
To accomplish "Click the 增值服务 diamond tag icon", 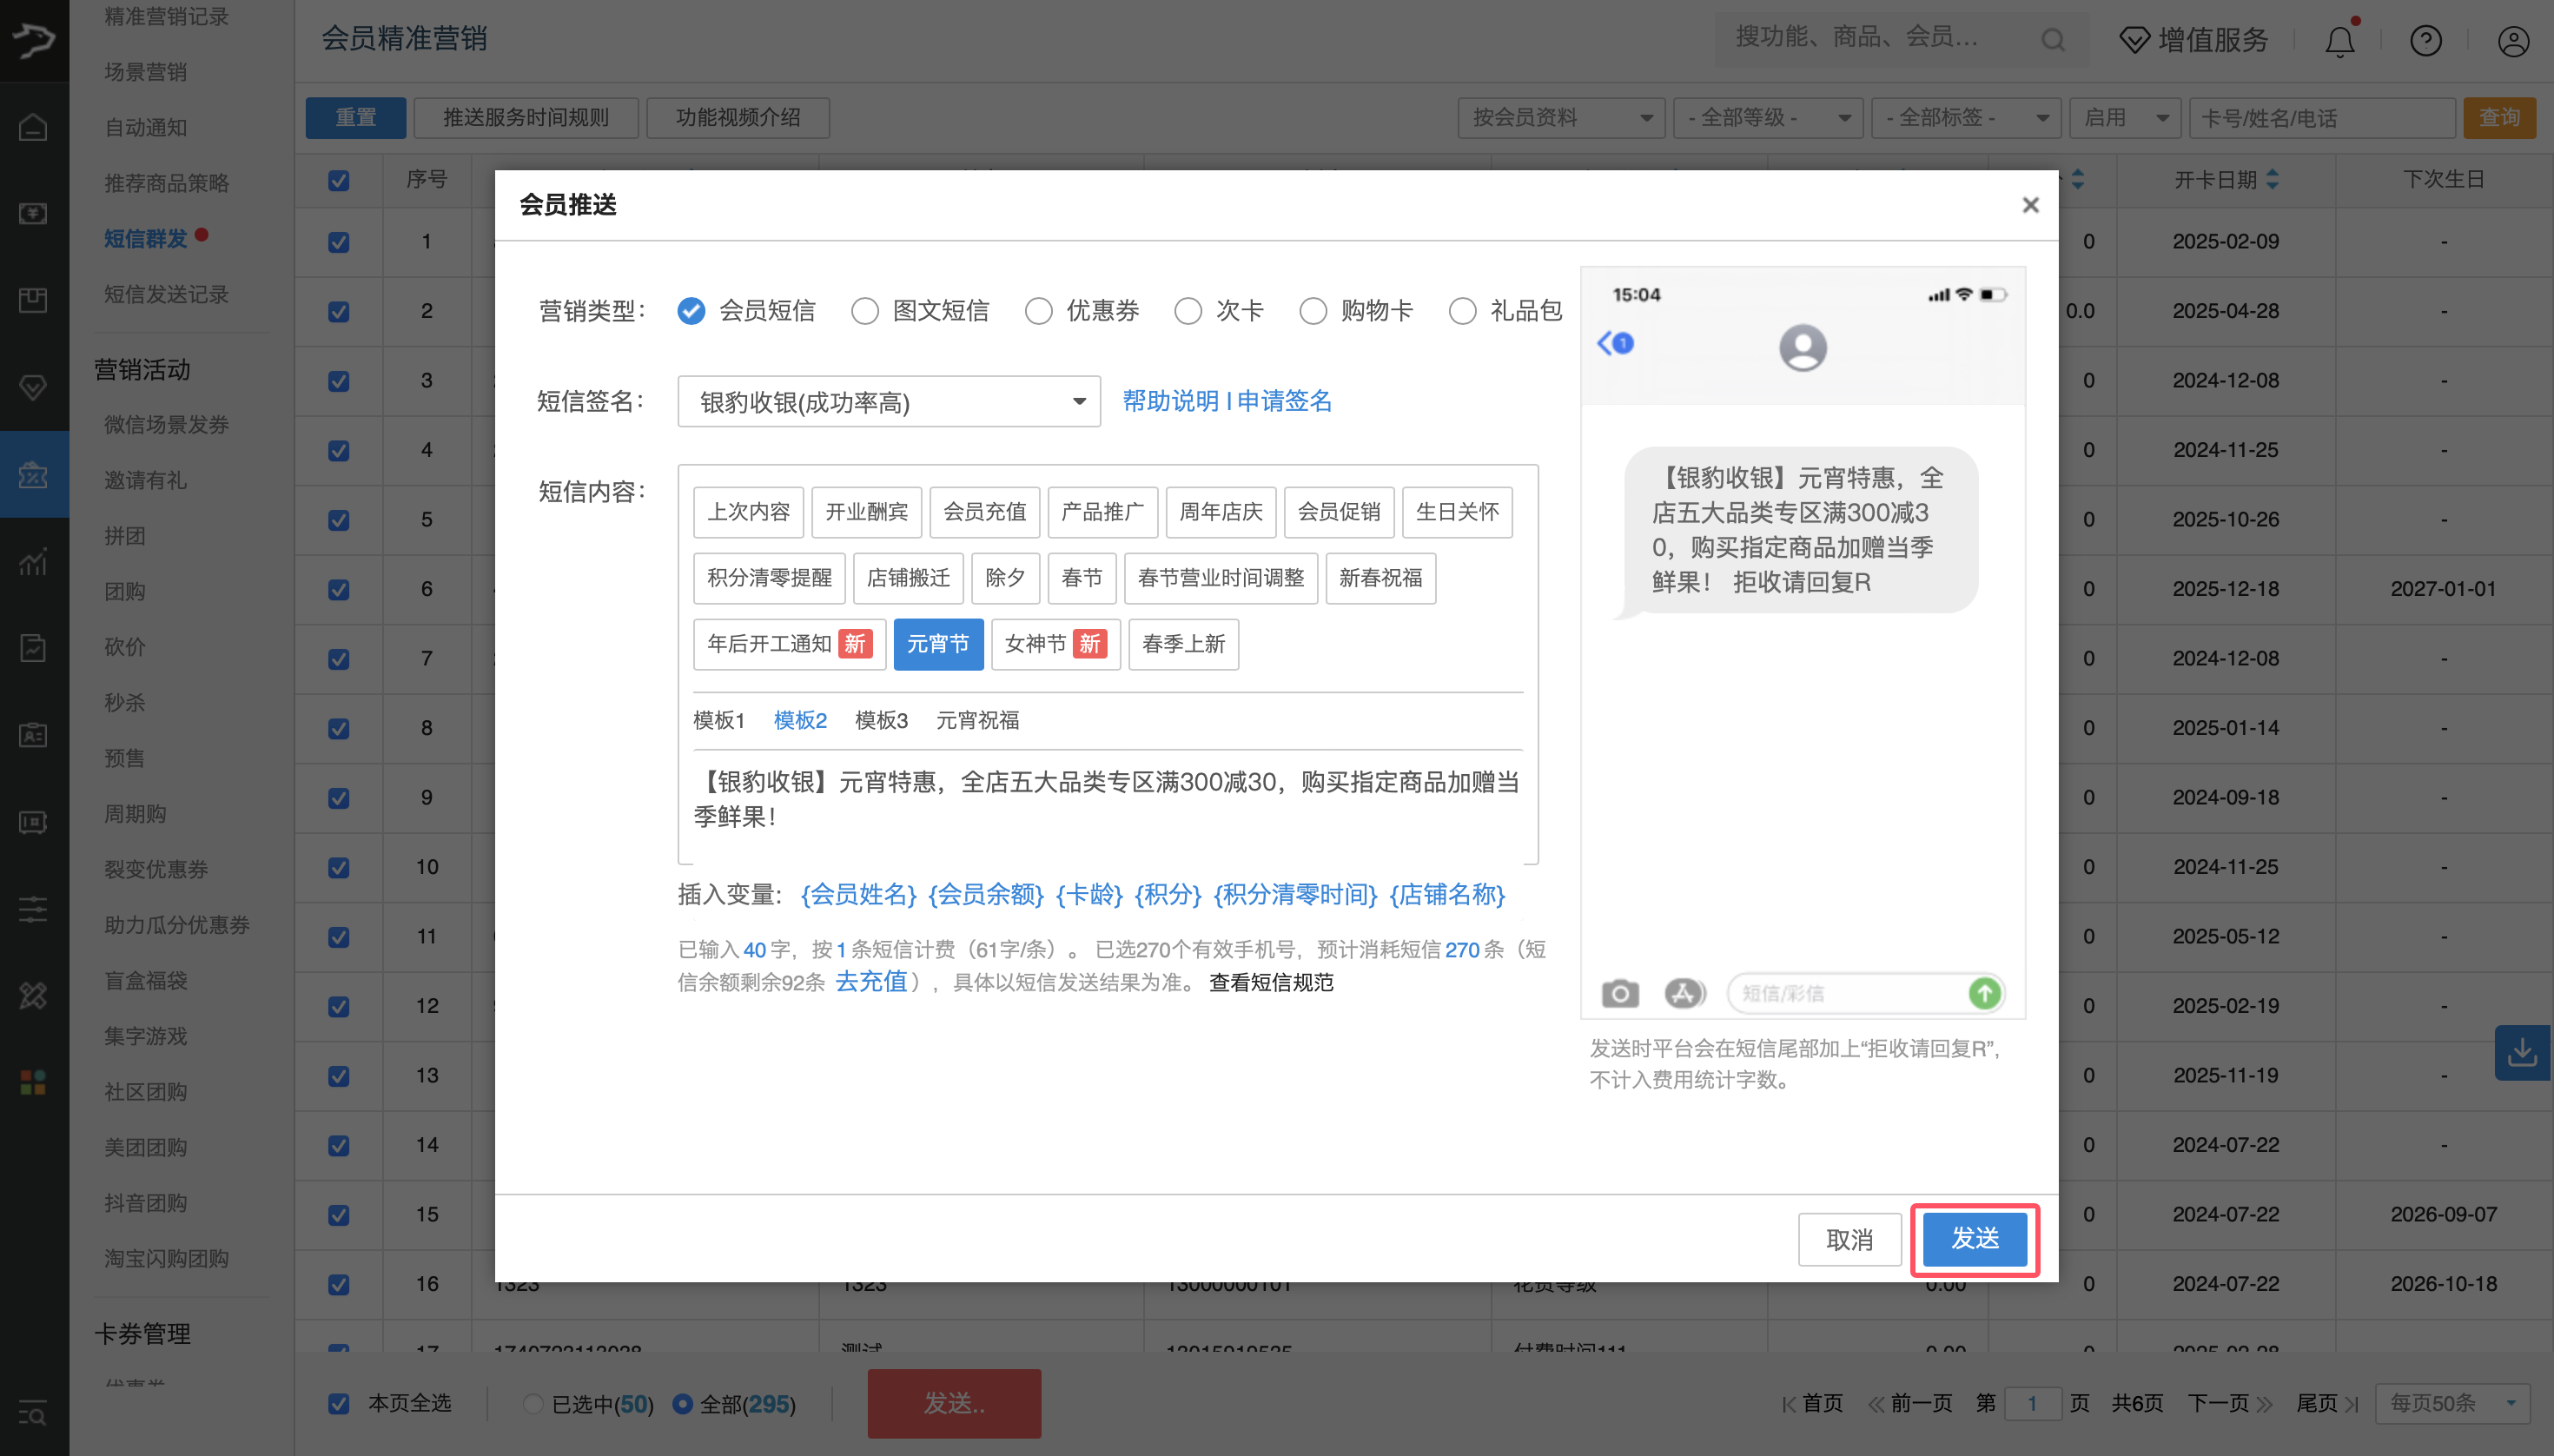I will click(2135, 40).
